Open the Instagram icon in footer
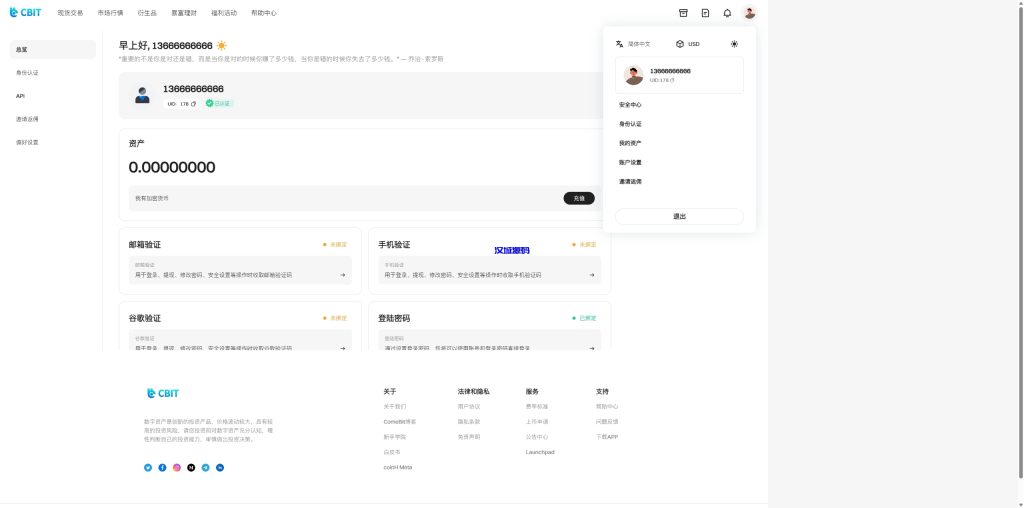 point(176,468)
